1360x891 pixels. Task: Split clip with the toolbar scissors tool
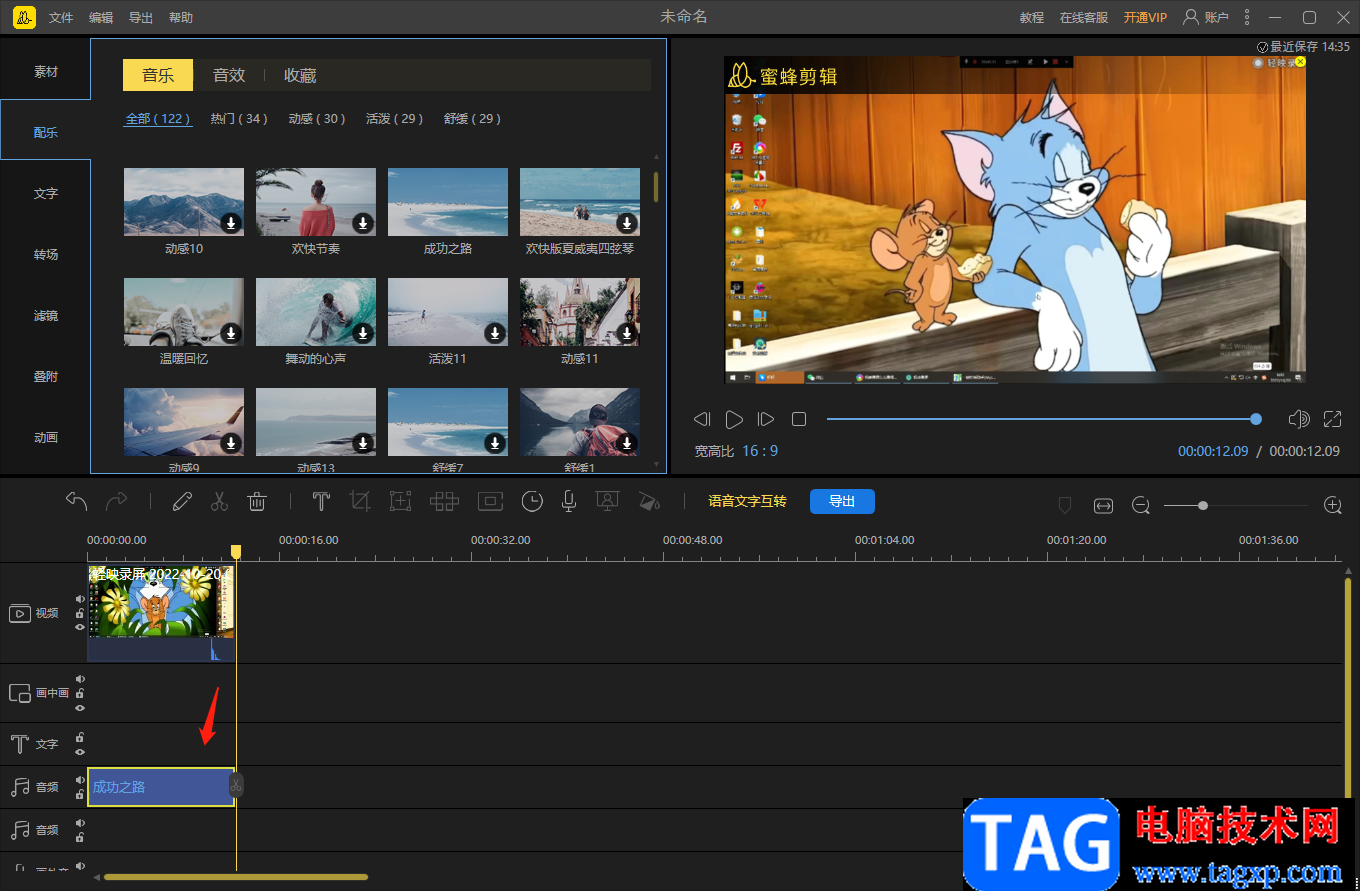220,502
